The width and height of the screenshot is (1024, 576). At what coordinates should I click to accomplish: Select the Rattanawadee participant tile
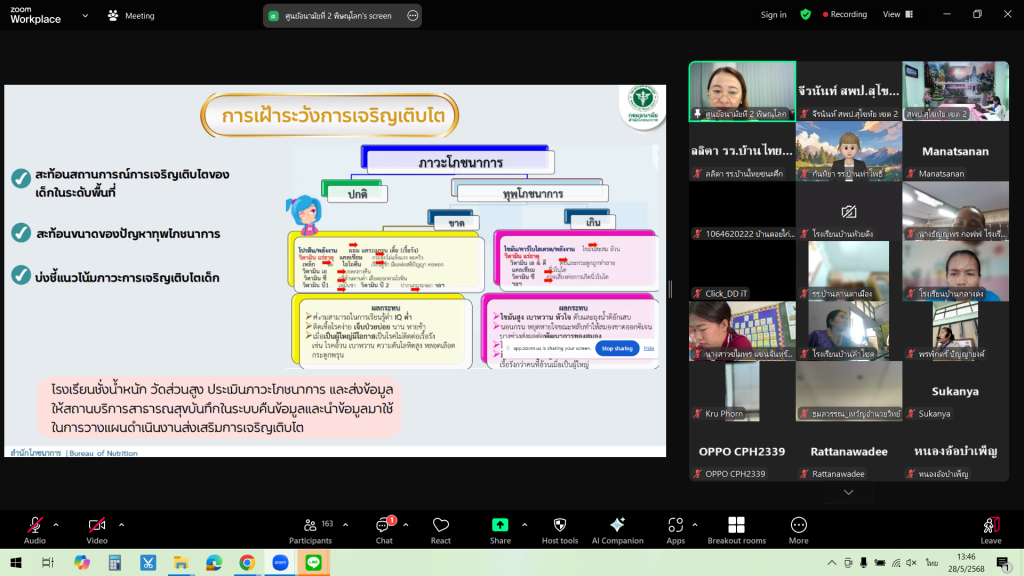[x=848, y=451]
